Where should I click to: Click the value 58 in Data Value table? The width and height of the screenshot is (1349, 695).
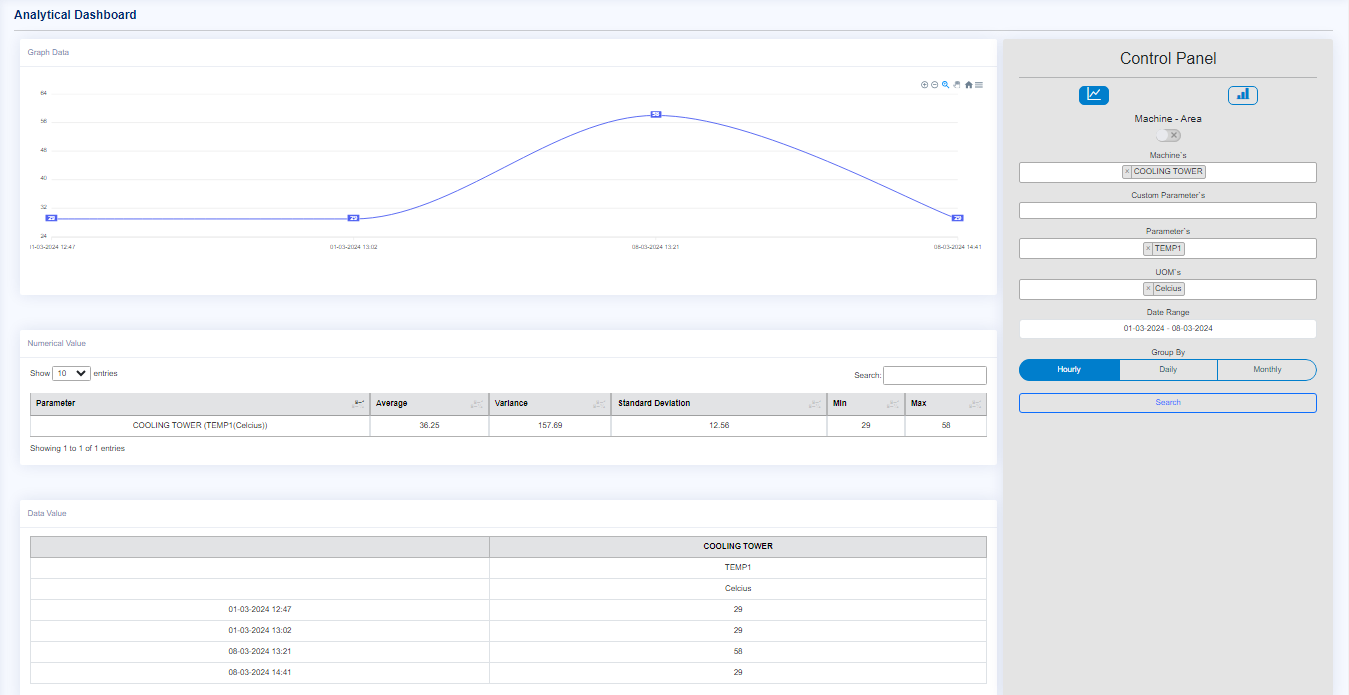tap(738, 652)
